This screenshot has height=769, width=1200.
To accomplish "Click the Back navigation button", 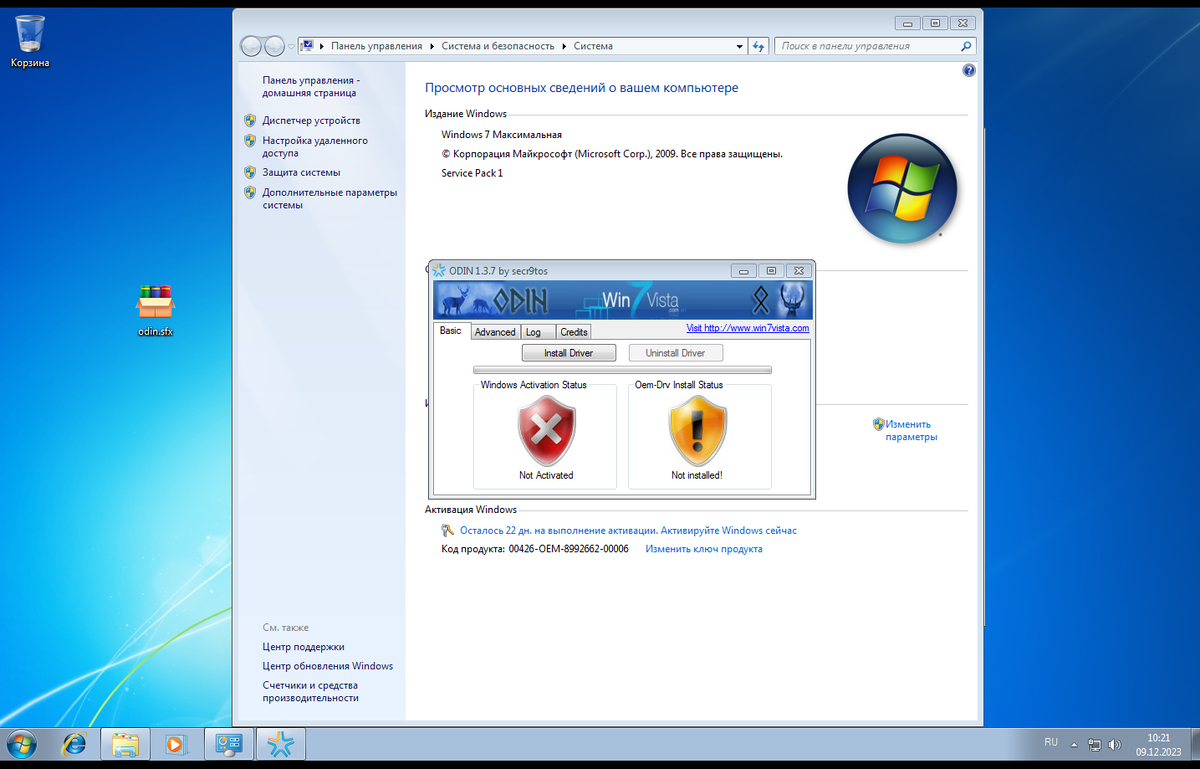I will [251, 46].
